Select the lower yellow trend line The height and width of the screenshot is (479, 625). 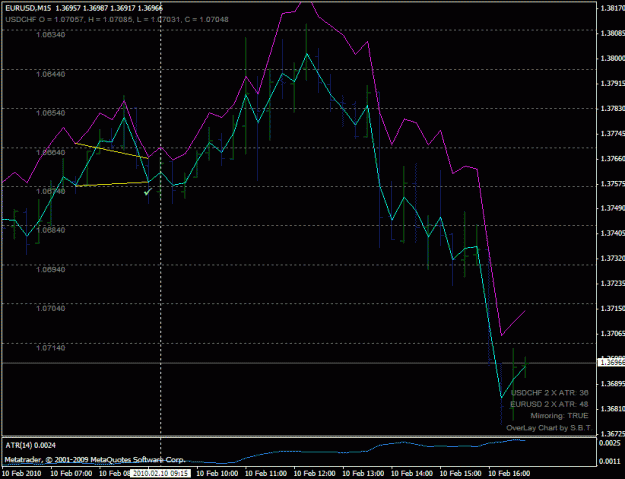112,184
